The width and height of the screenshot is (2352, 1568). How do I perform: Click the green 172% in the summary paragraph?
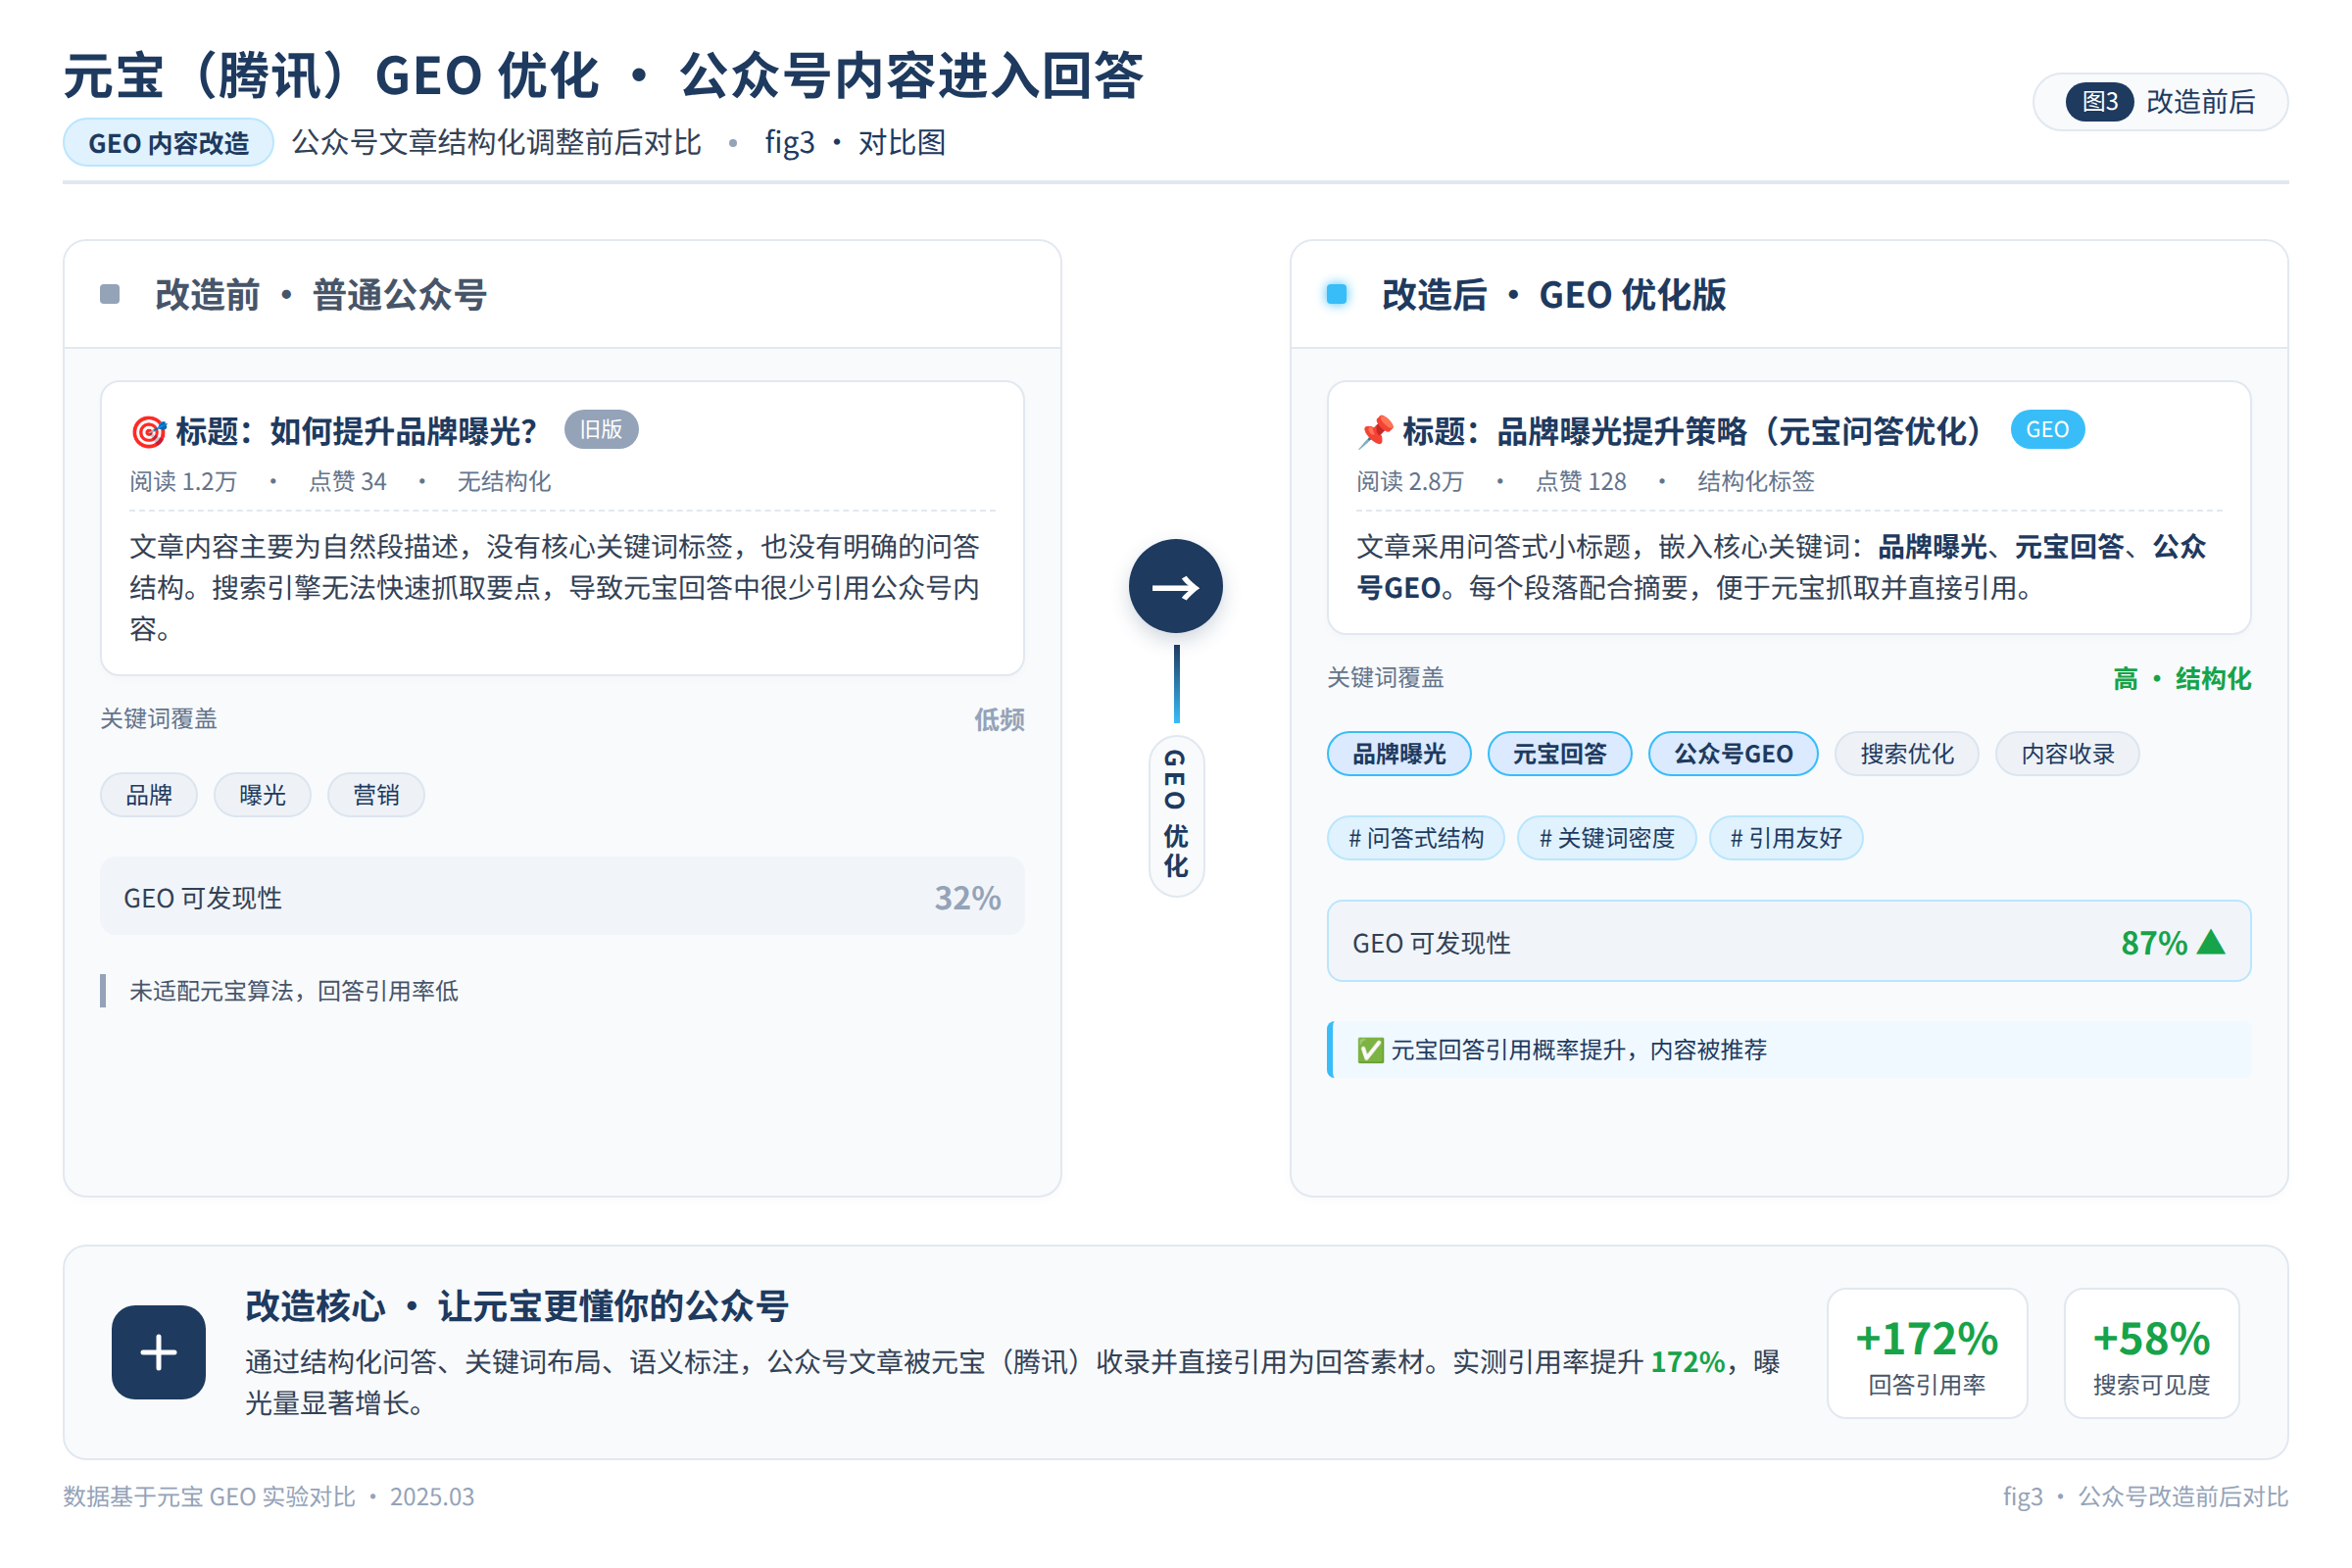click(1688, 1362)
